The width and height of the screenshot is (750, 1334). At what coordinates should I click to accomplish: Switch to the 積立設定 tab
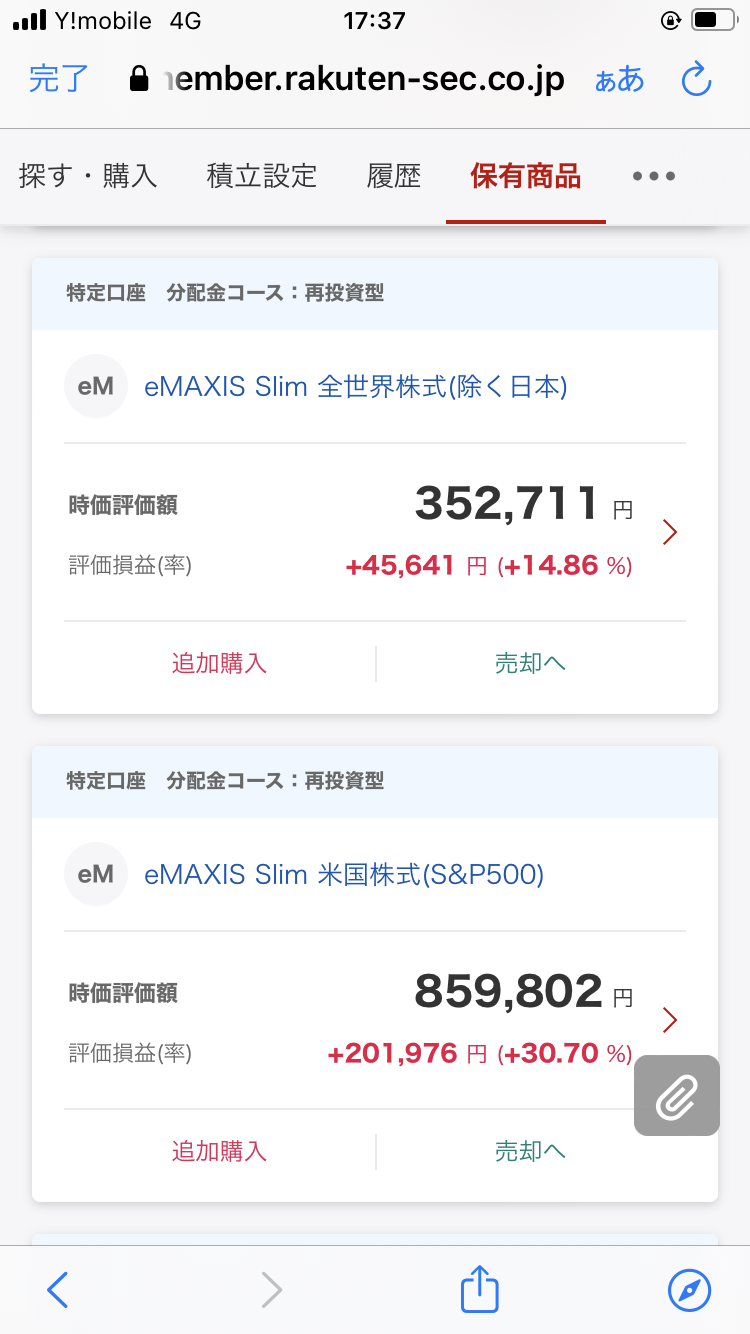[262, 177]
